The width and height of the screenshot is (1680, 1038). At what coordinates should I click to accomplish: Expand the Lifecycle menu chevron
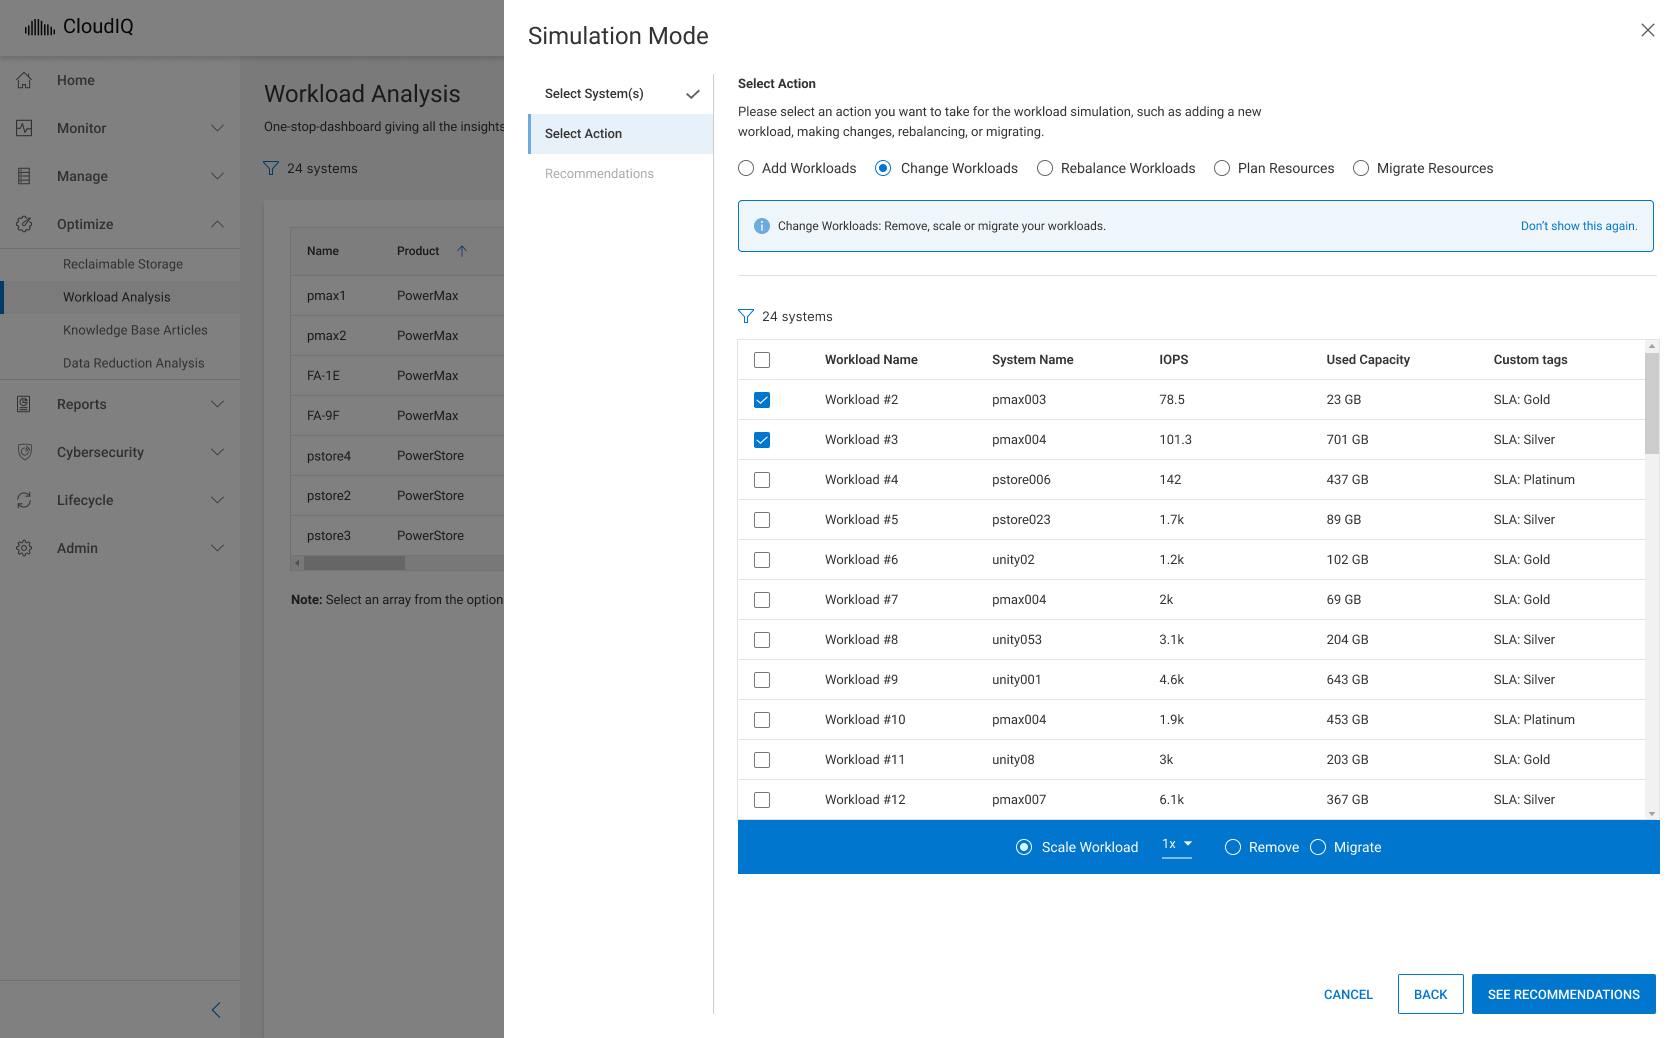pyautogui.click(x=217, y=500)
